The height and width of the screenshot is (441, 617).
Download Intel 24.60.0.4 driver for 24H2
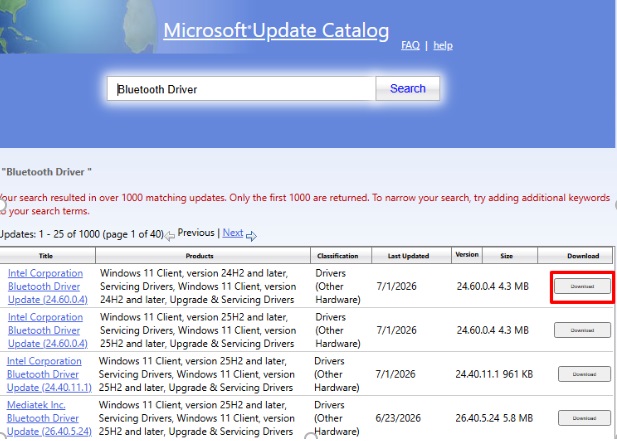pos(582,286)
